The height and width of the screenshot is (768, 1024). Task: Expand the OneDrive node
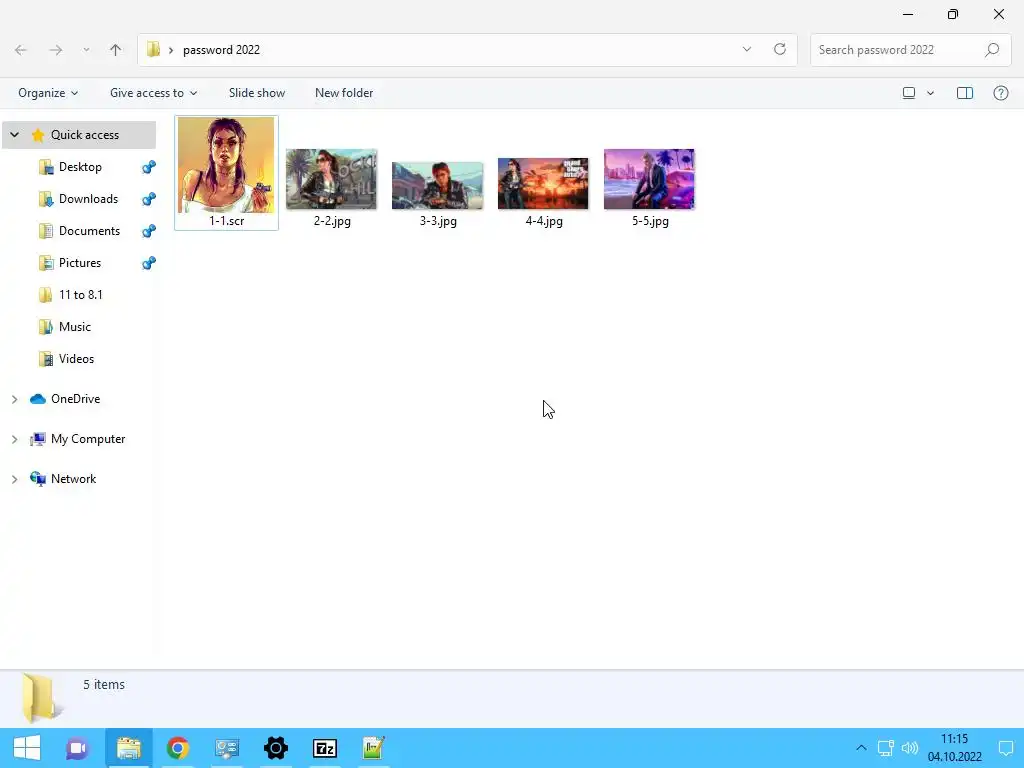pos(14,399)
